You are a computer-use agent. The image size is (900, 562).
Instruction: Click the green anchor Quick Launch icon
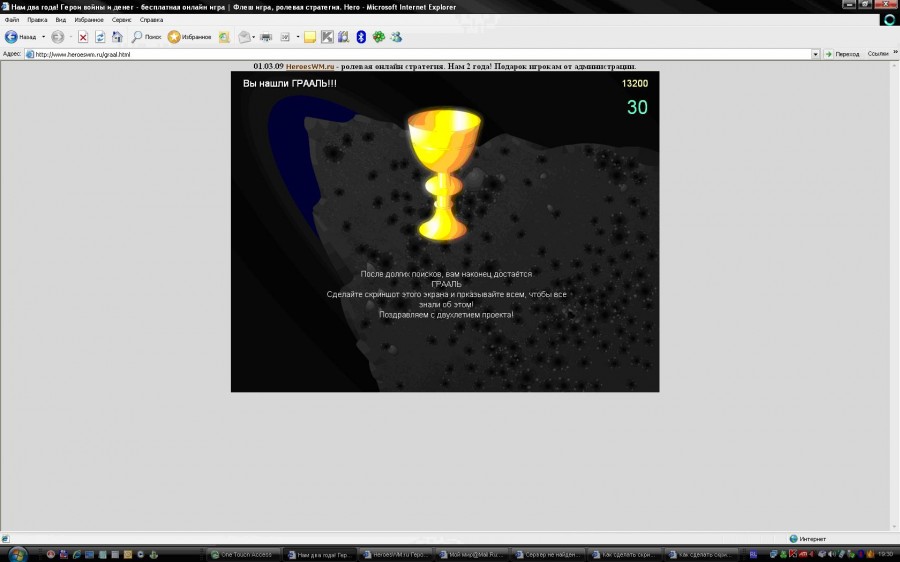click(153, 555)
